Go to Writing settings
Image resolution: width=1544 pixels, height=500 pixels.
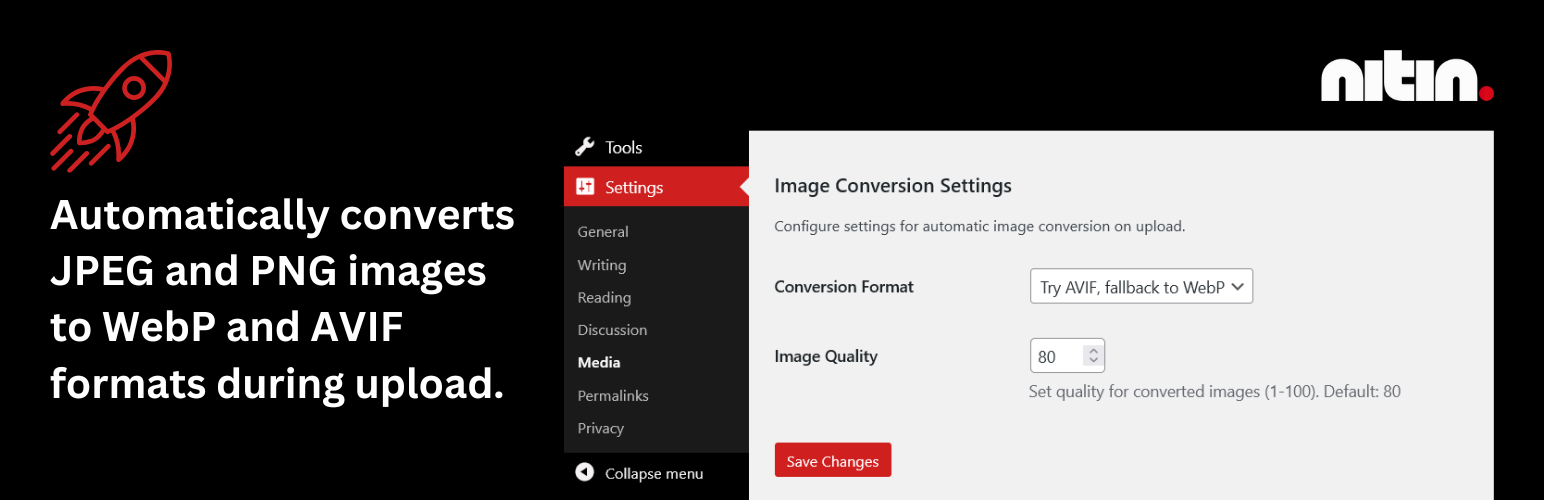point(602,265)
